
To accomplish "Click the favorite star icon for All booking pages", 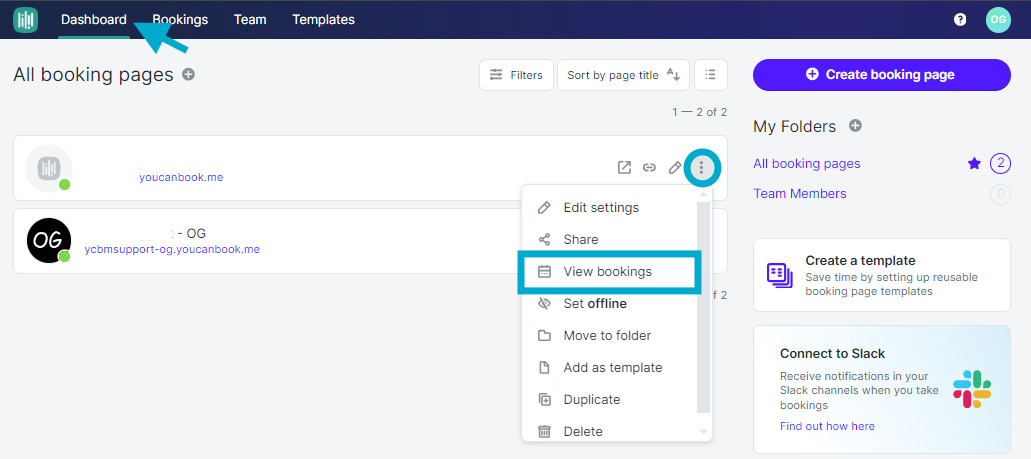I will (974, 164).
